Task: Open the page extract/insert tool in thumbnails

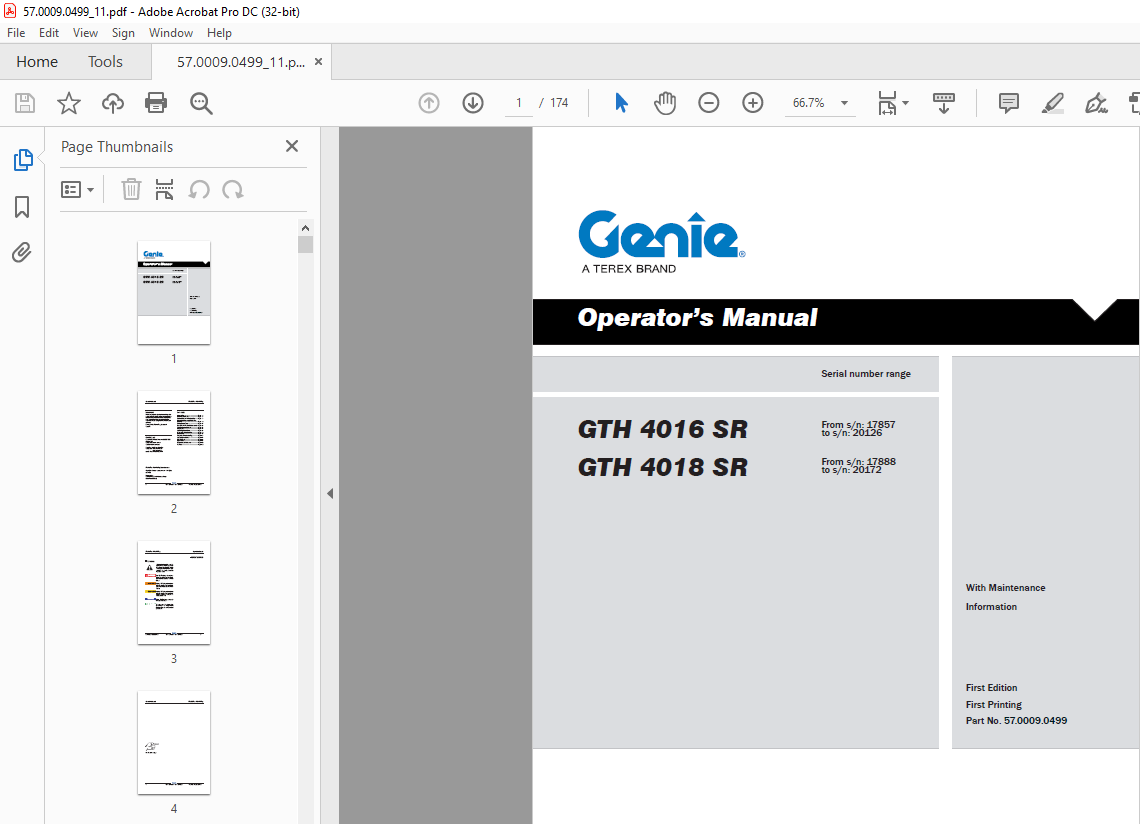Action: point(164,190)
